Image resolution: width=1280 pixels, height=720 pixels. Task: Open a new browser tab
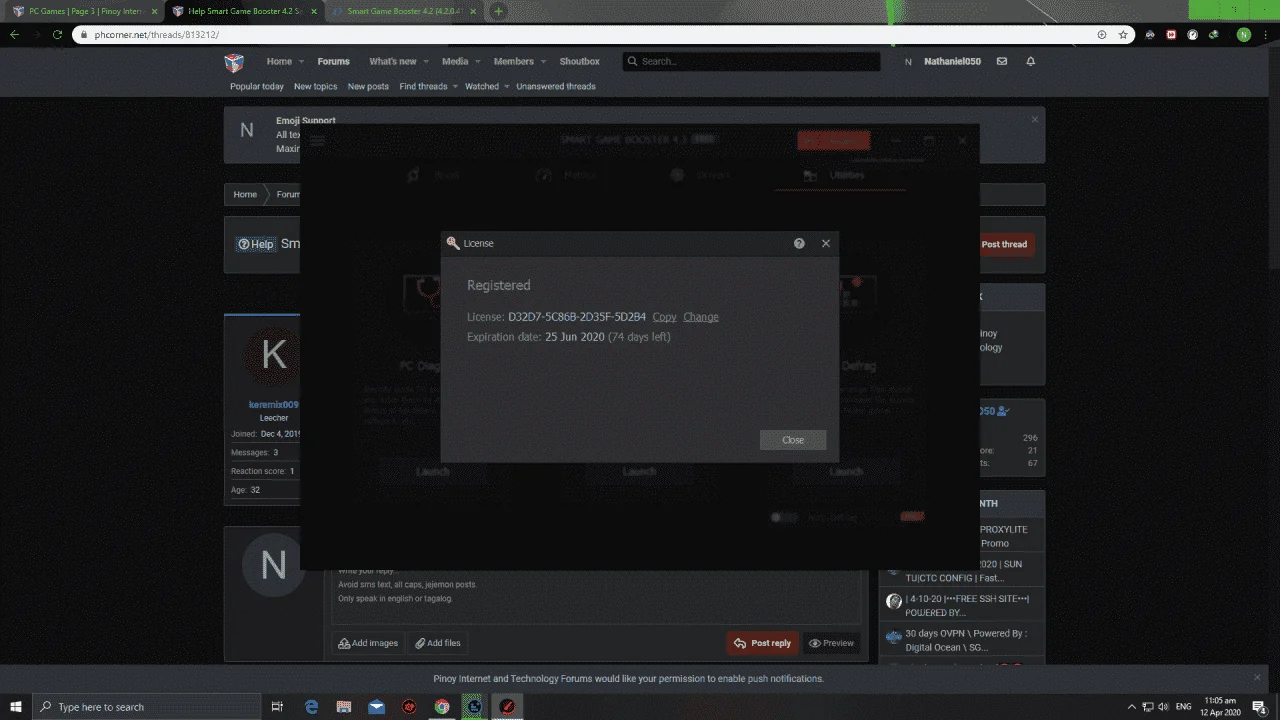coord(498,11)
